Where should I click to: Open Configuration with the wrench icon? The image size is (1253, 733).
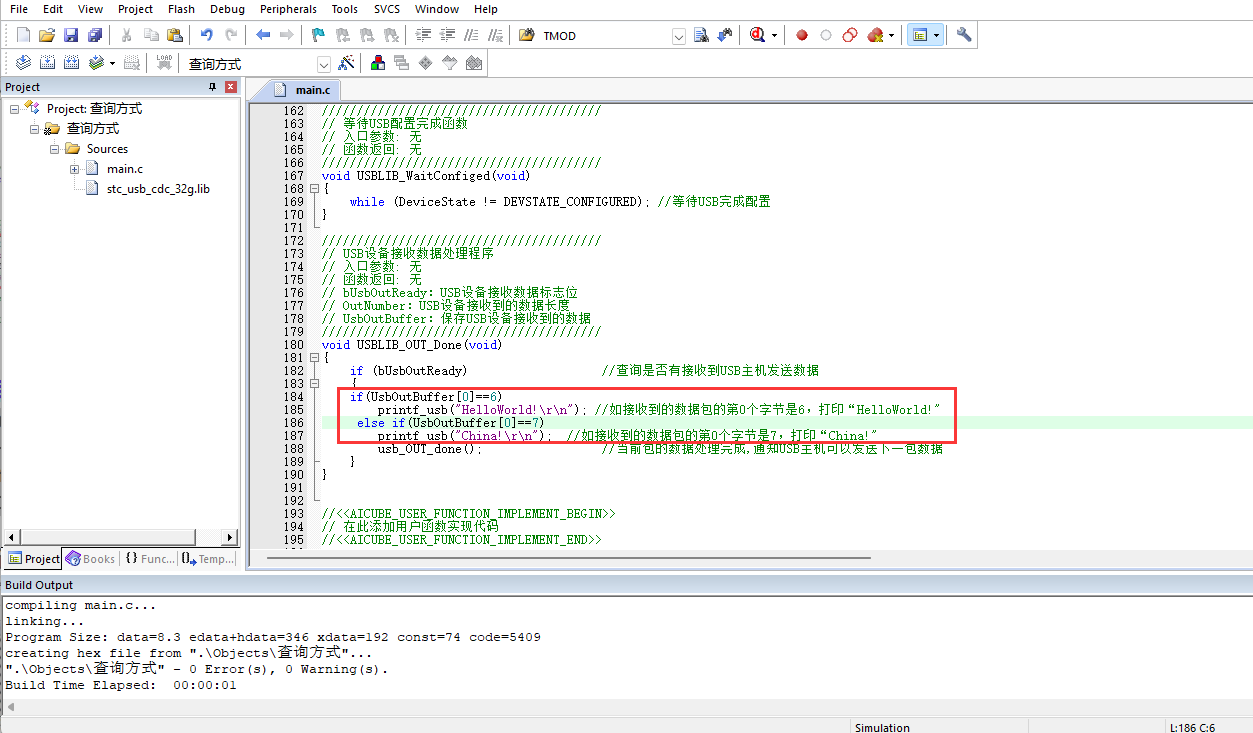964,35
